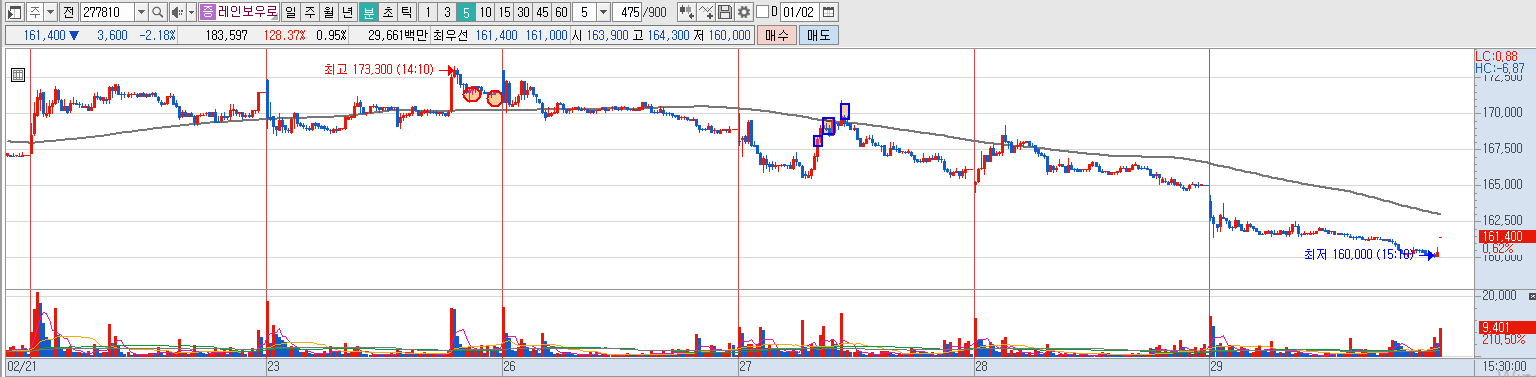This screenshot has width=1536, height=377.
Task: Open the calendar date picker icon
Action: pyautogui.click(x=829, y=12)
